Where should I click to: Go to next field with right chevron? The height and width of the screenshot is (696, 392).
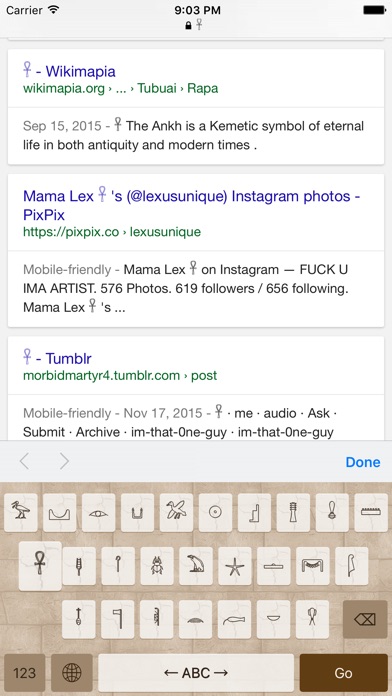click(64, 462)
